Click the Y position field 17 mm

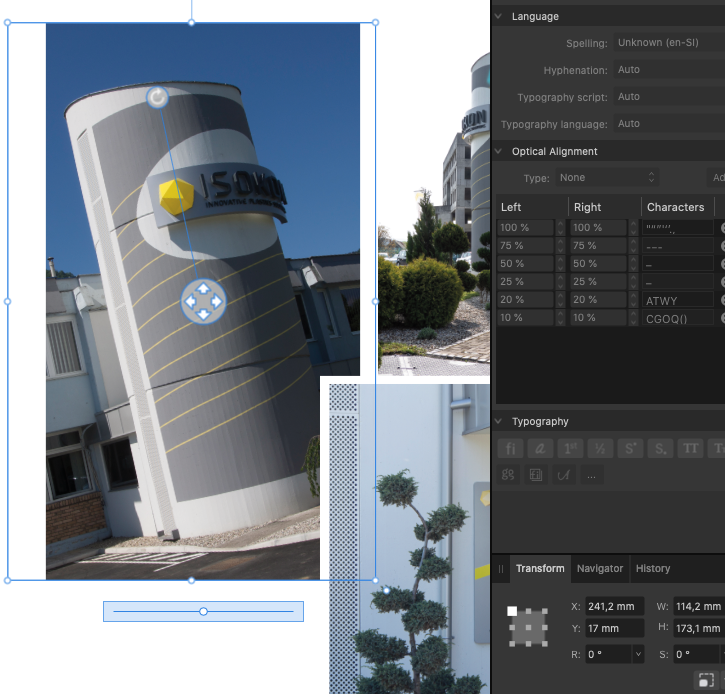(614, 628)
